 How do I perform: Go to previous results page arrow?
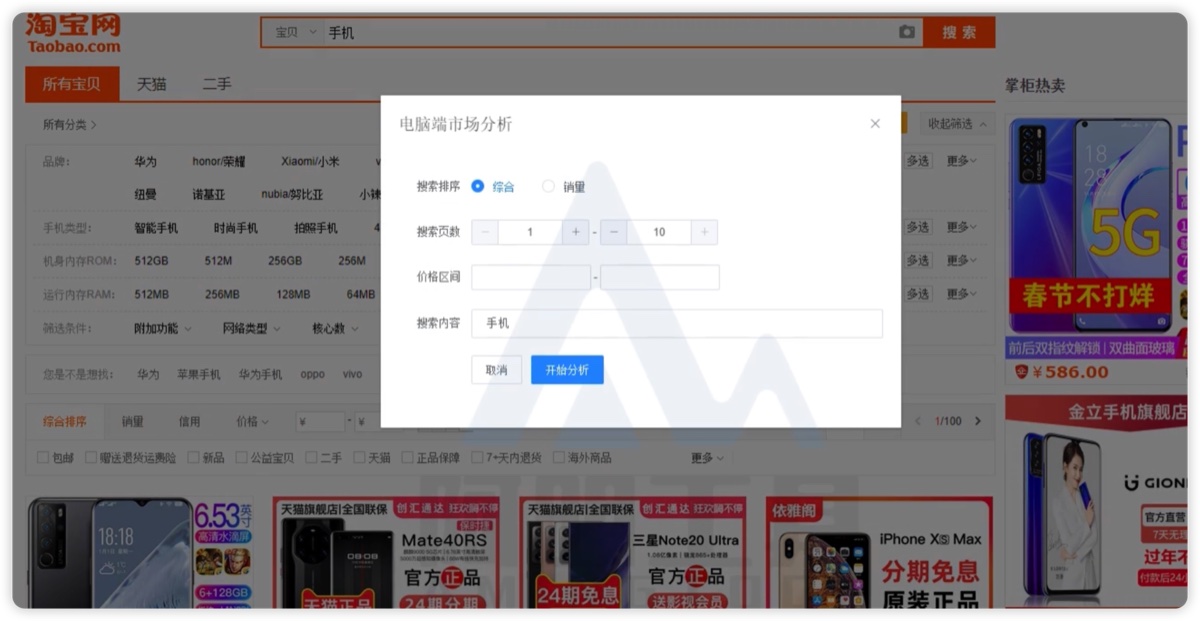(x=918, y=421)
